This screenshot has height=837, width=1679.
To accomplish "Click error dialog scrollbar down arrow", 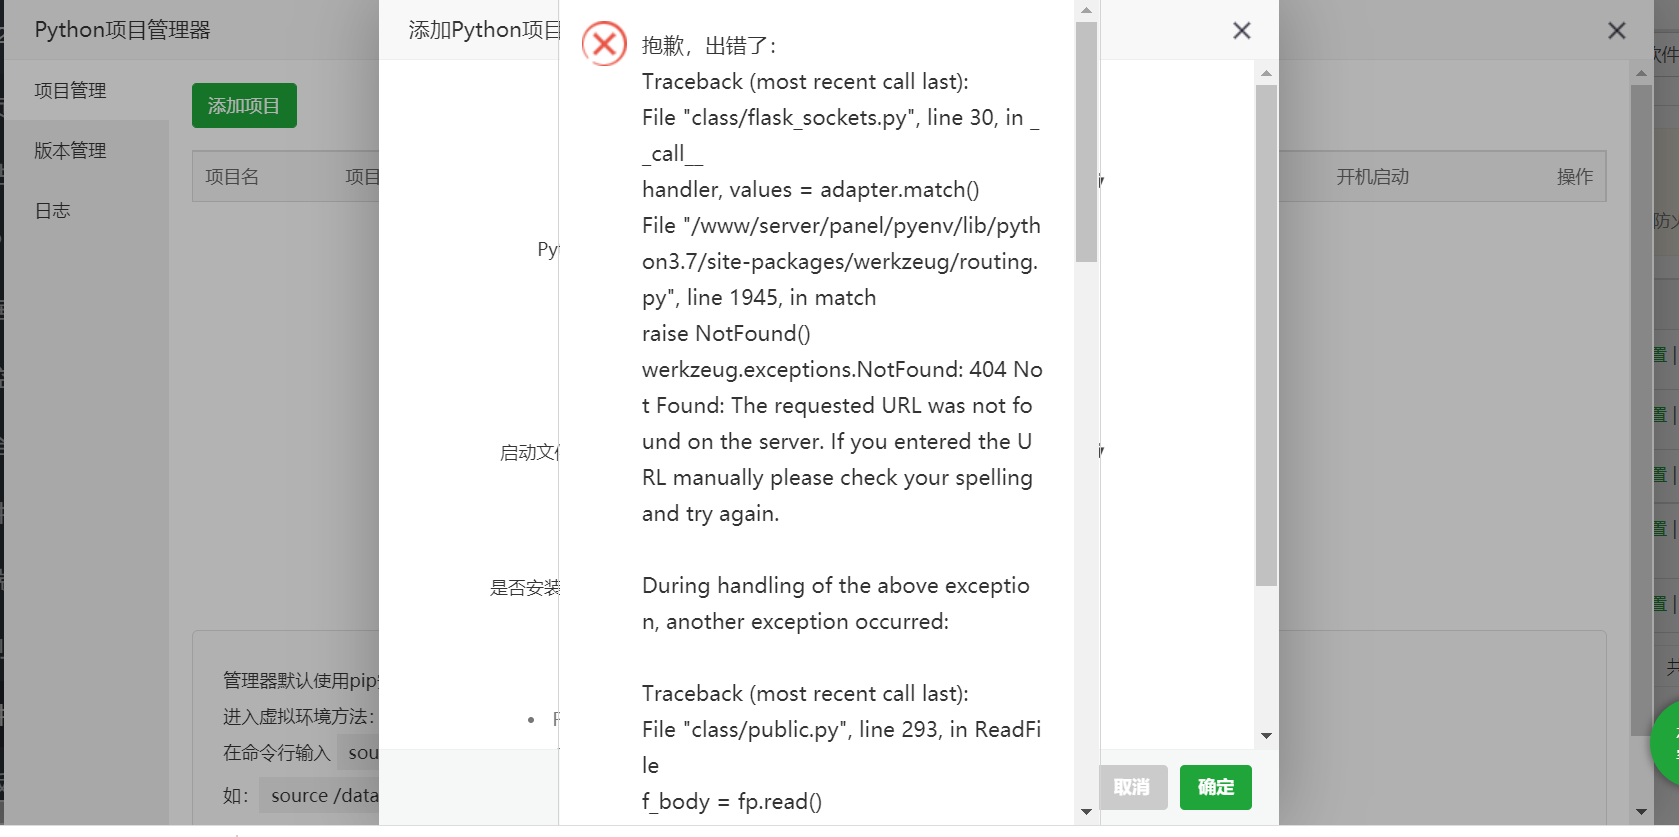I will 1086,811.
